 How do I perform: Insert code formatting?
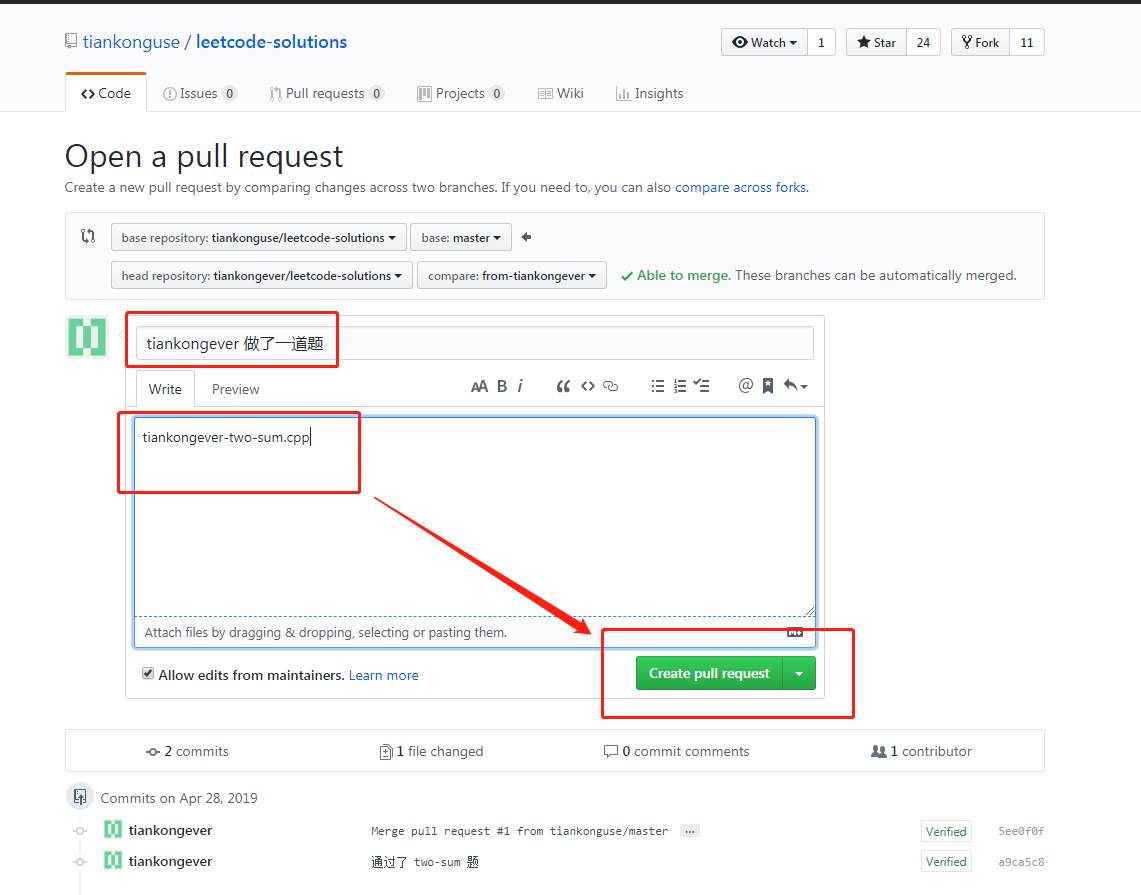(x=588, y=386)
